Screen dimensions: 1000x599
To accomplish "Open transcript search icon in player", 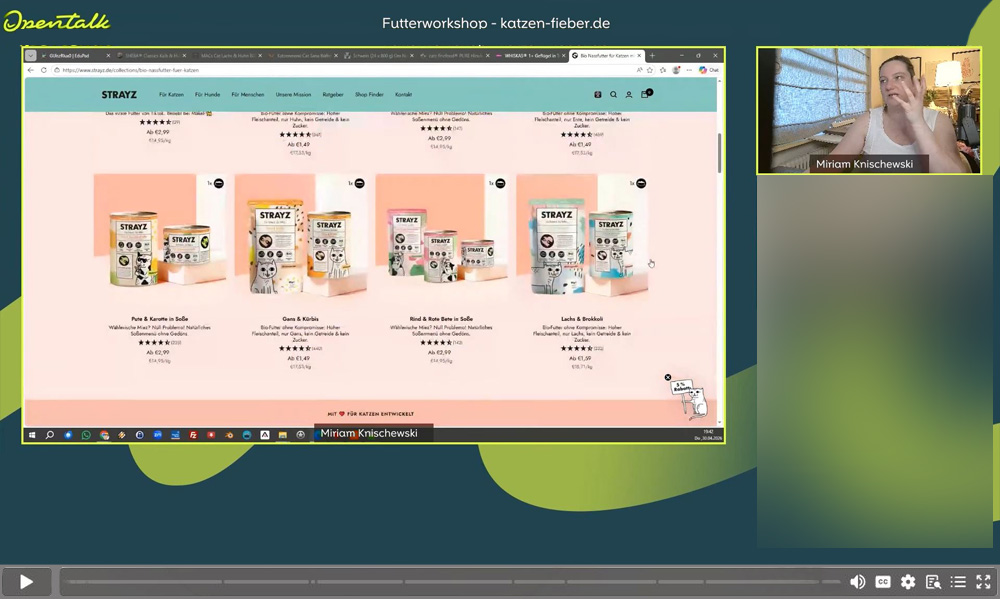I will (x=933, y=582).
